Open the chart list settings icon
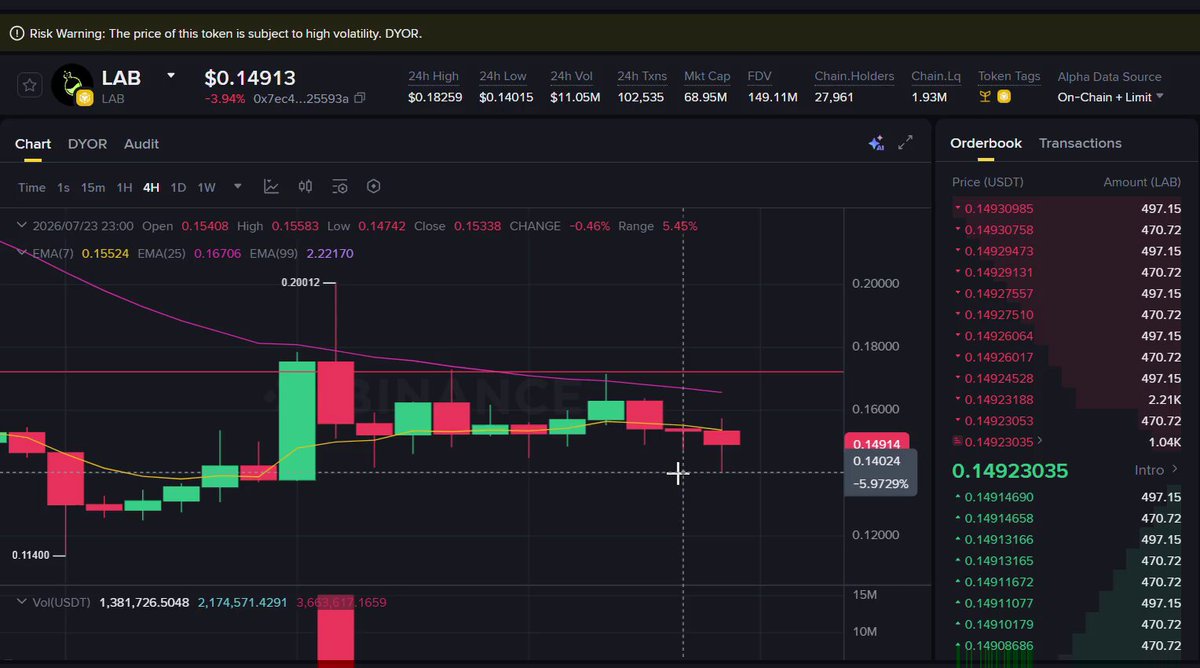 (340, 187)
